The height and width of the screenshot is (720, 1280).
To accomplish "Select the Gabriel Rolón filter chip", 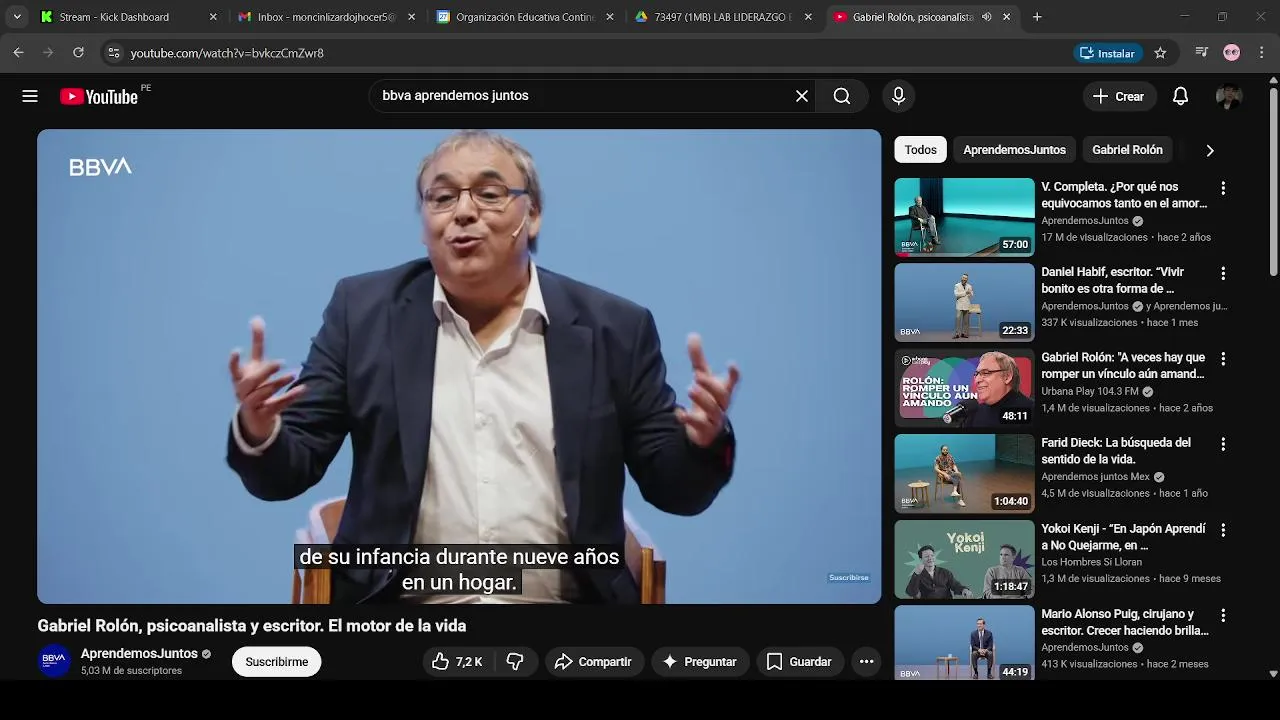I will [1127, 150].
